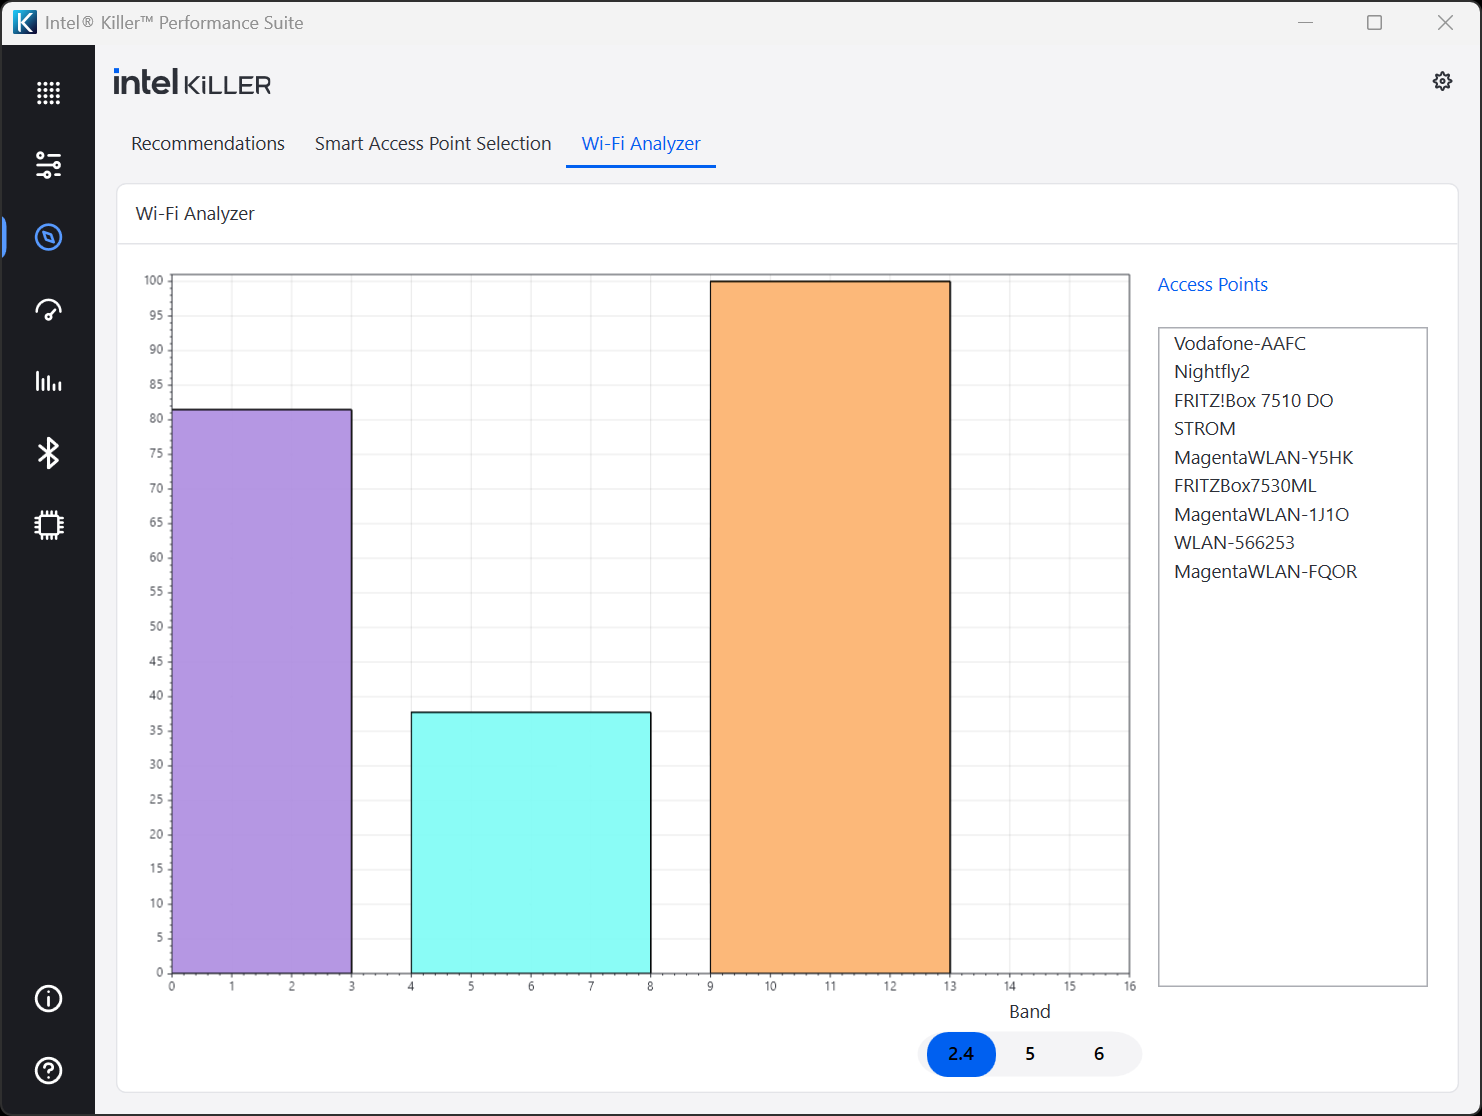This screenshot has height=1116, width=1482.
Task: Choose FRITZ!Box 7510 DO access point
Action: [x=1253, y=401]
